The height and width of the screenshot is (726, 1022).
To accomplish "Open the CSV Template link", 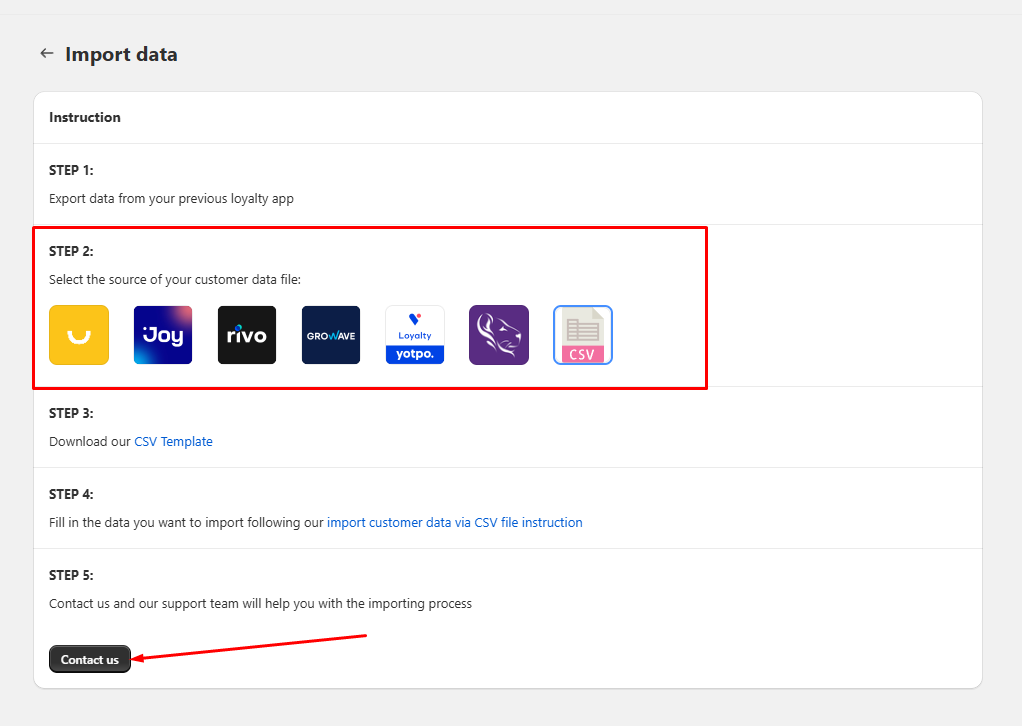I will 173,441.
